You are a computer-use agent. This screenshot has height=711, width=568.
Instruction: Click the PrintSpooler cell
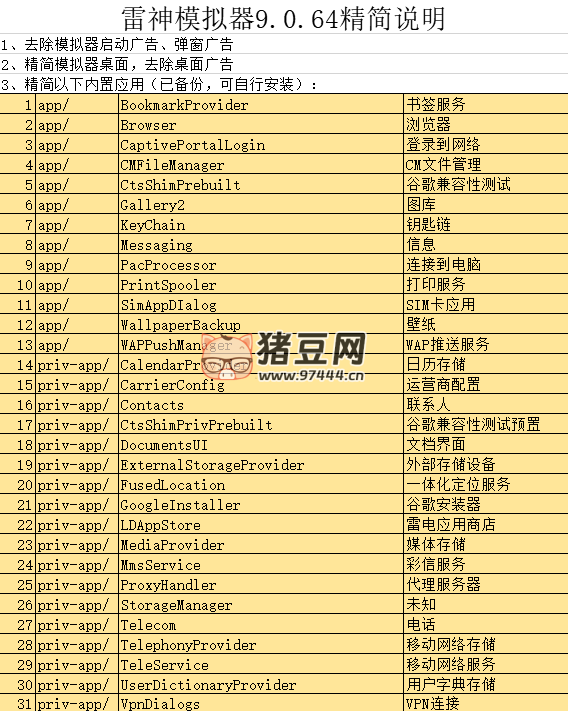pos(261,284)
